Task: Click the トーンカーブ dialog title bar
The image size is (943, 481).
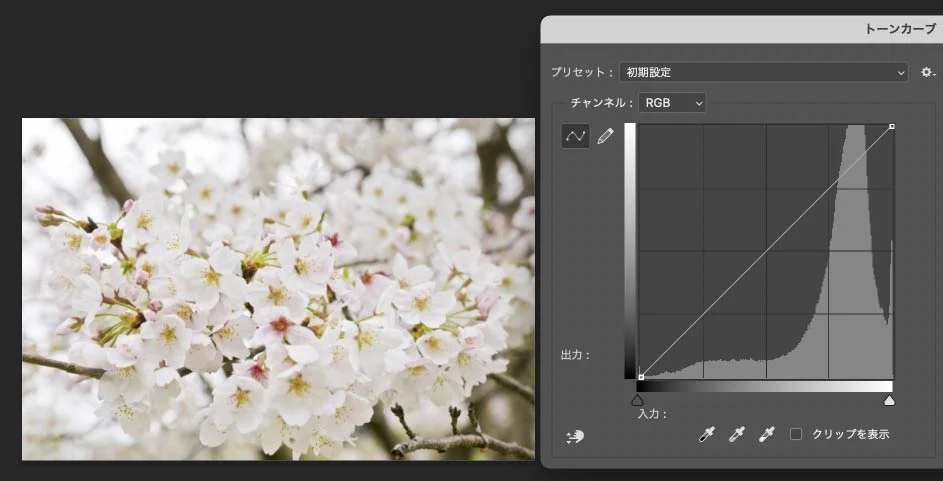Action: 741,29
